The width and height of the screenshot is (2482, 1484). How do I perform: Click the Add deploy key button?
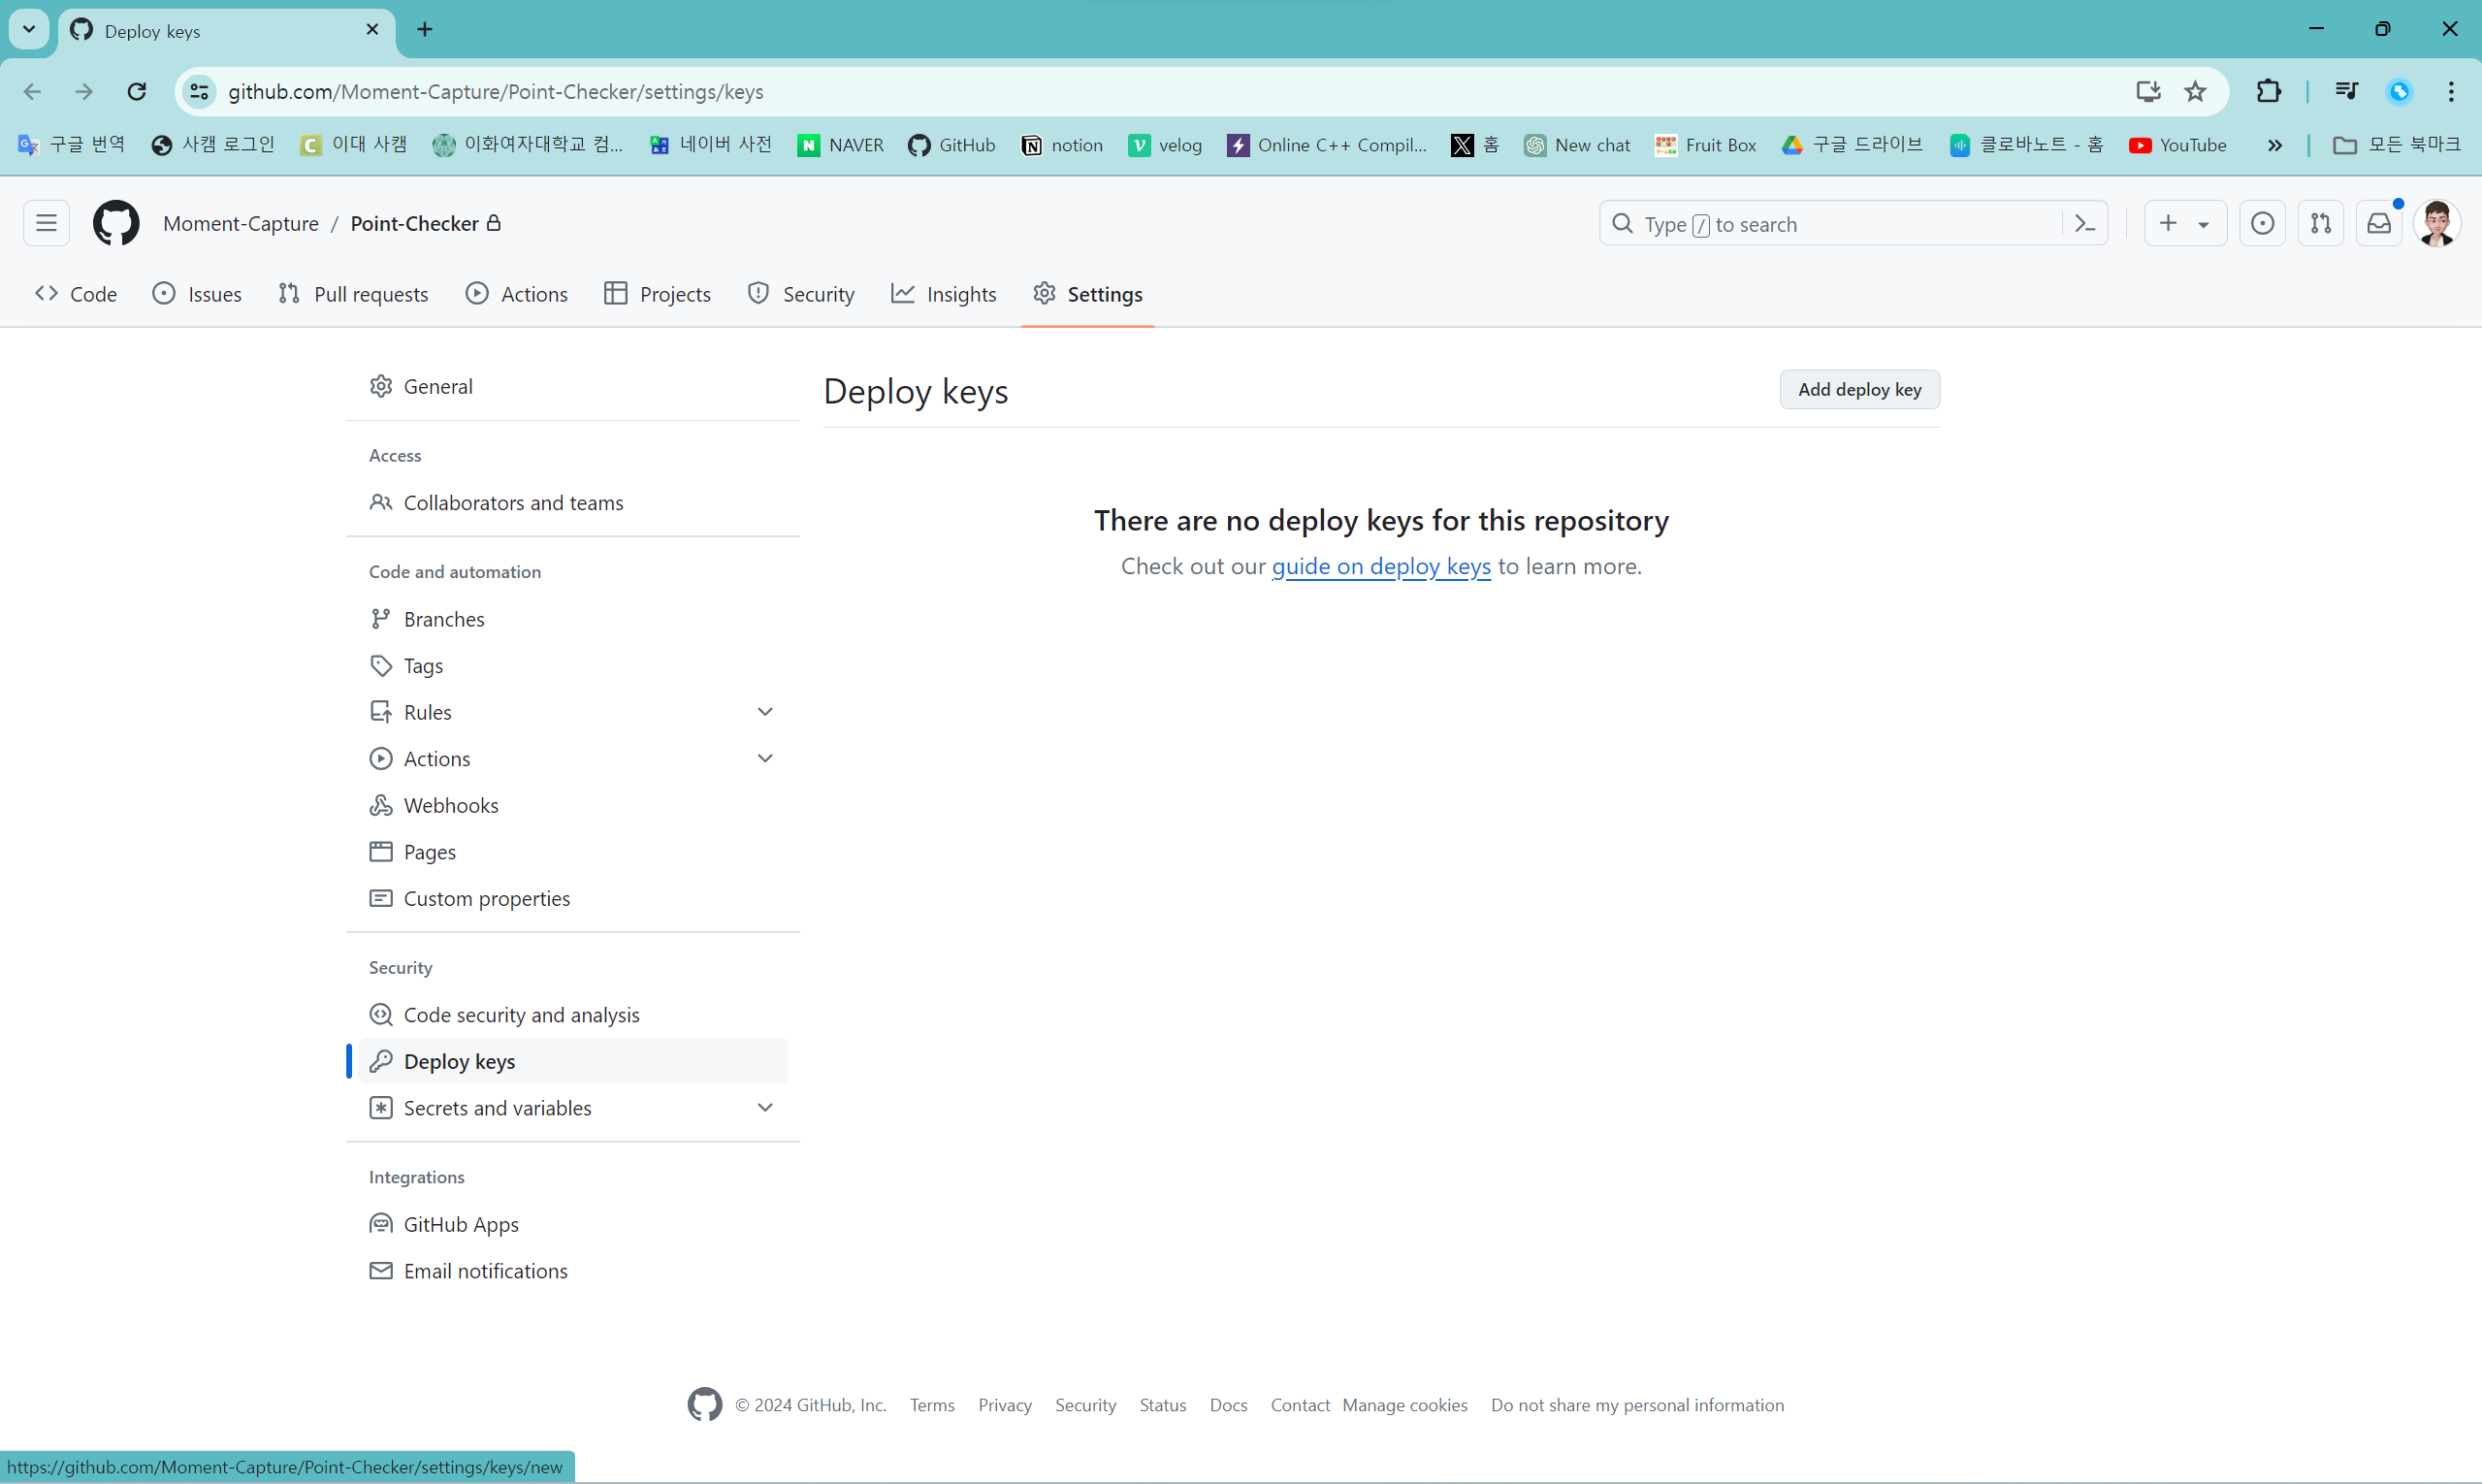click(1859, 390)
